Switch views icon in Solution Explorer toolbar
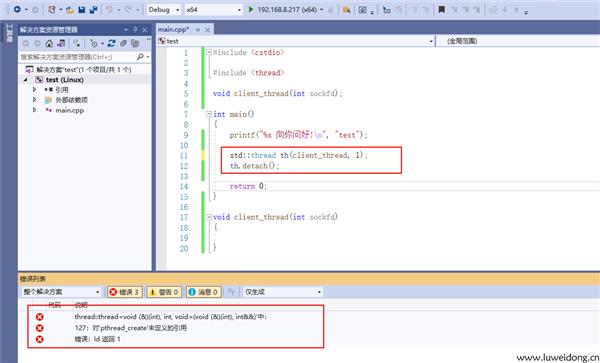 click(x=61, y=44)
